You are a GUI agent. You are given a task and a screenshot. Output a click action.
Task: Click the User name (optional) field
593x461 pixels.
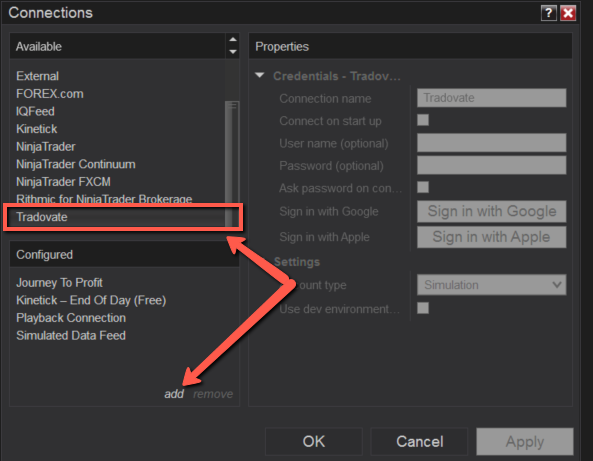(492, 143)
